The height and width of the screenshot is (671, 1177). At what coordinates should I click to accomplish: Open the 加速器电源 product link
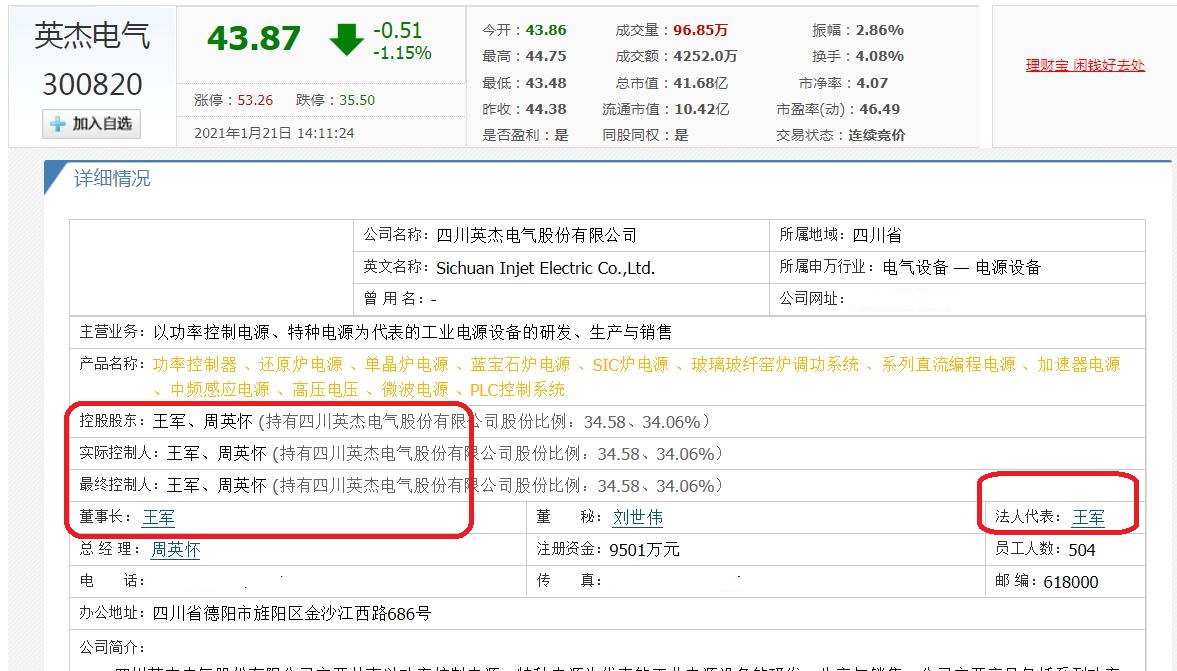point(1079,365)
